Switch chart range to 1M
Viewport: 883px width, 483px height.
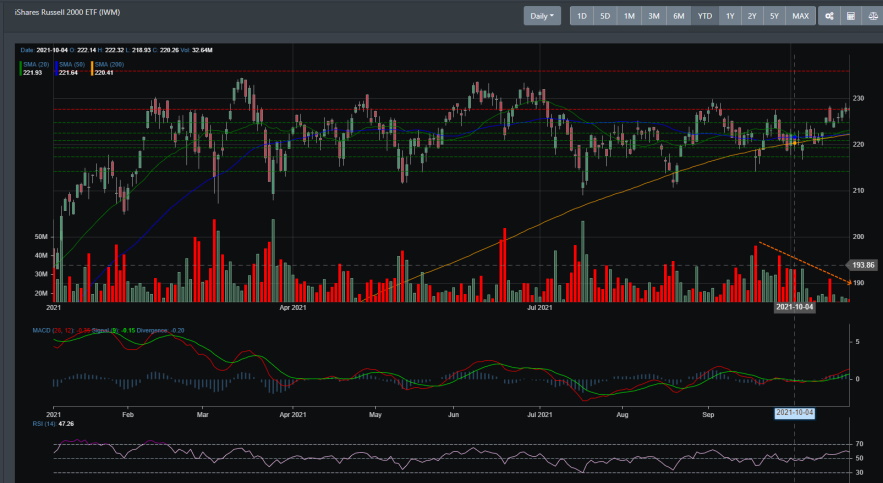pos(629,16)
